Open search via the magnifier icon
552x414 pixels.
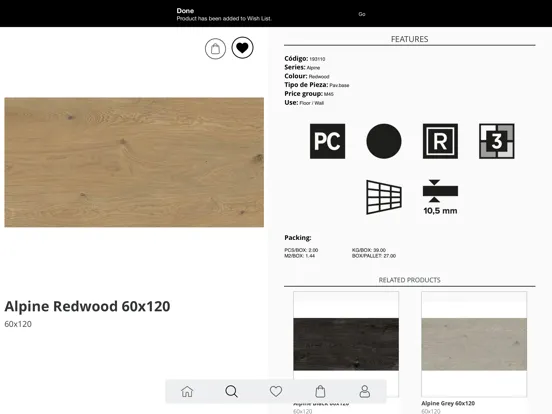coord(231,391)
